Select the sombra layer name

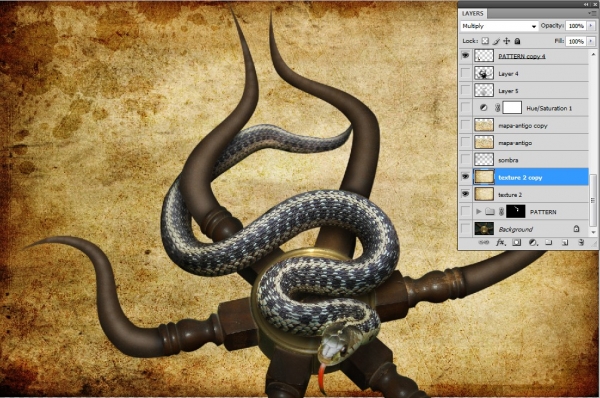point(508,160)
